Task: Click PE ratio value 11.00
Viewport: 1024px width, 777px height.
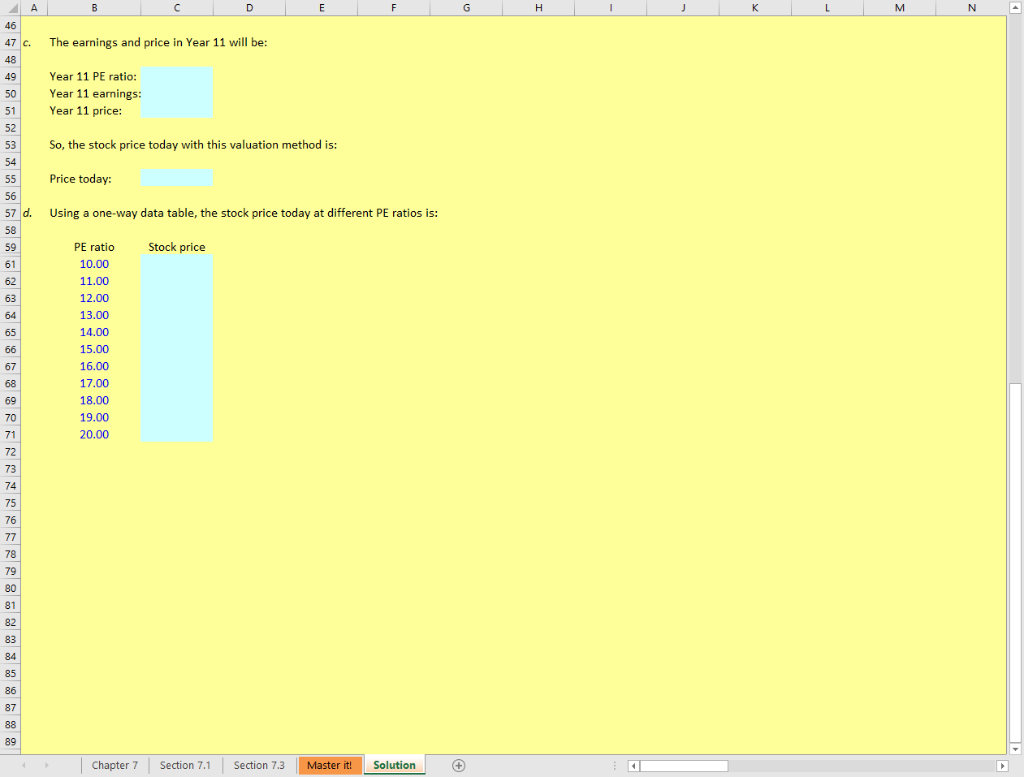Action: [94, 281]
